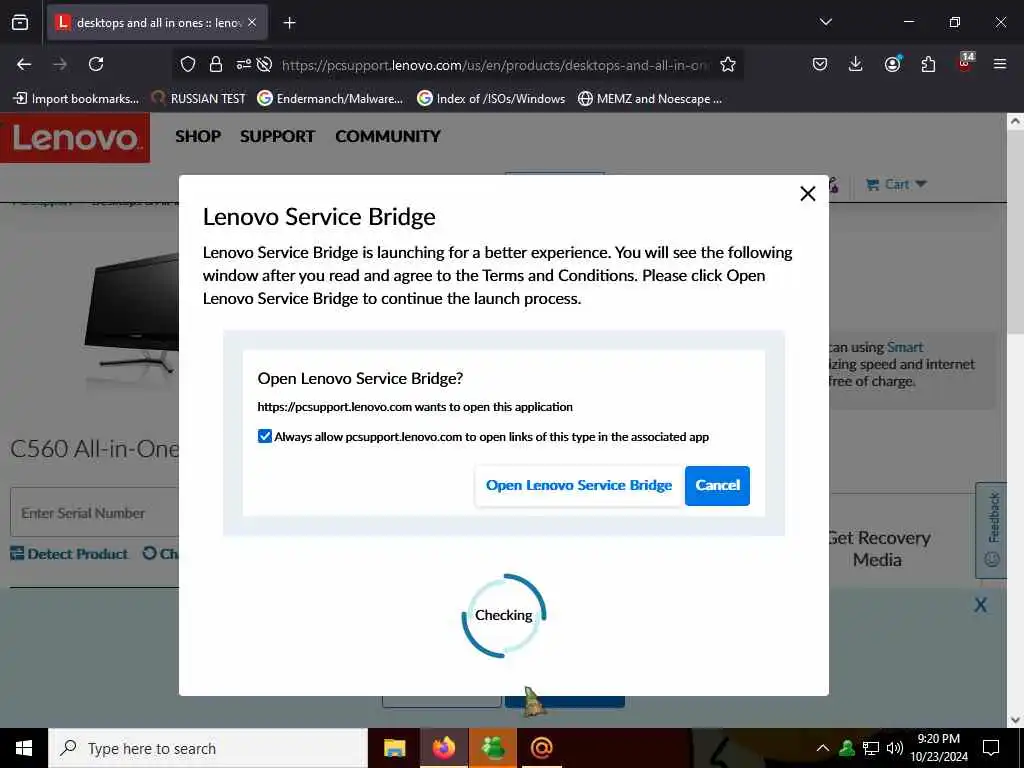Switch to Firefox on the taskbar
Image resolution: width=1024 pixels, height=768 pixels.
coord(444,748)
